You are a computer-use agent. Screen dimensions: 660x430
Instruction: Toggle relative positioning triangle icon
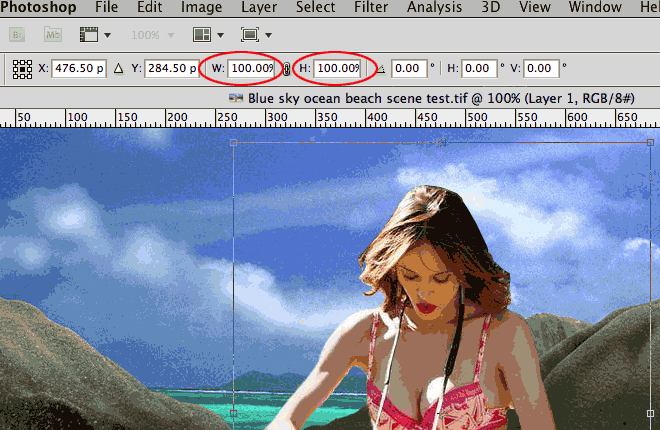coord(119,68)
